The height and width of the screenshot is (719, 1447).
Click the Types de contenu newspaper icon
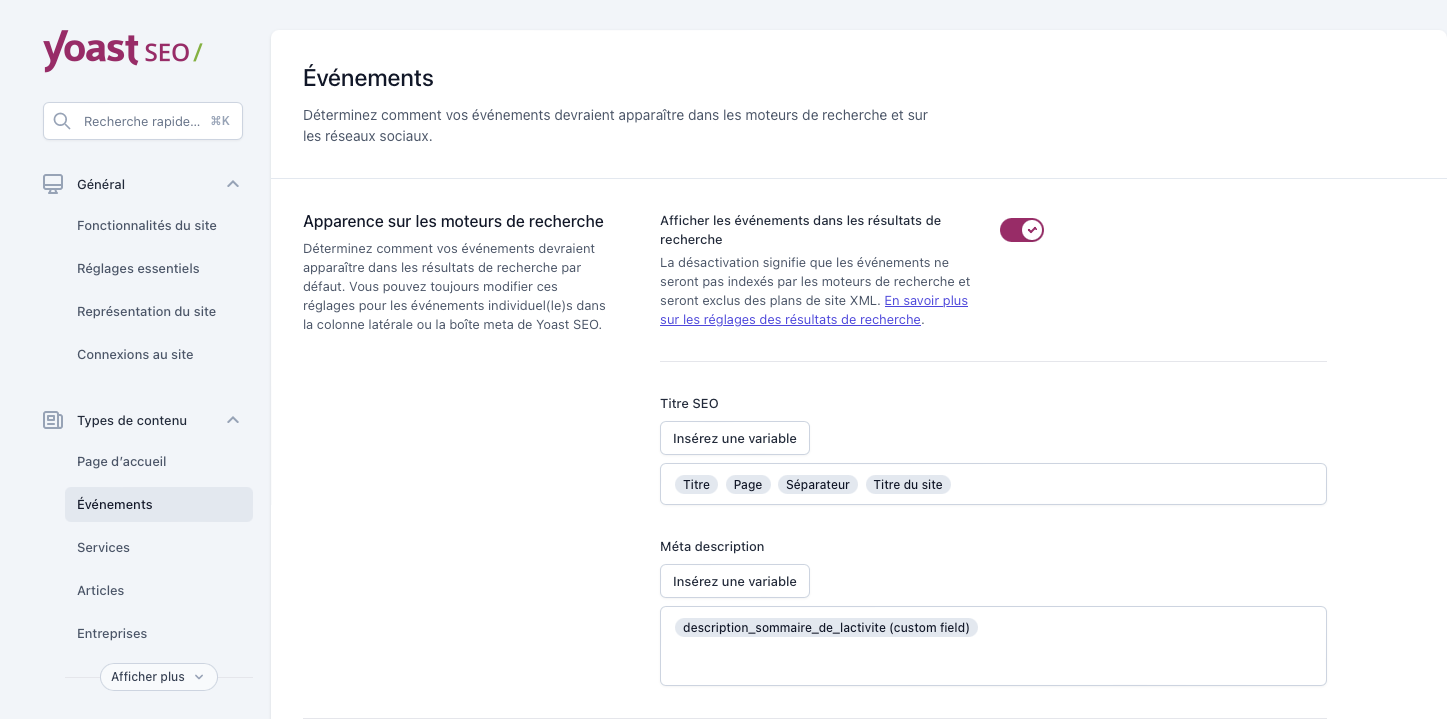pyautogui.click(x=53, y=420)
